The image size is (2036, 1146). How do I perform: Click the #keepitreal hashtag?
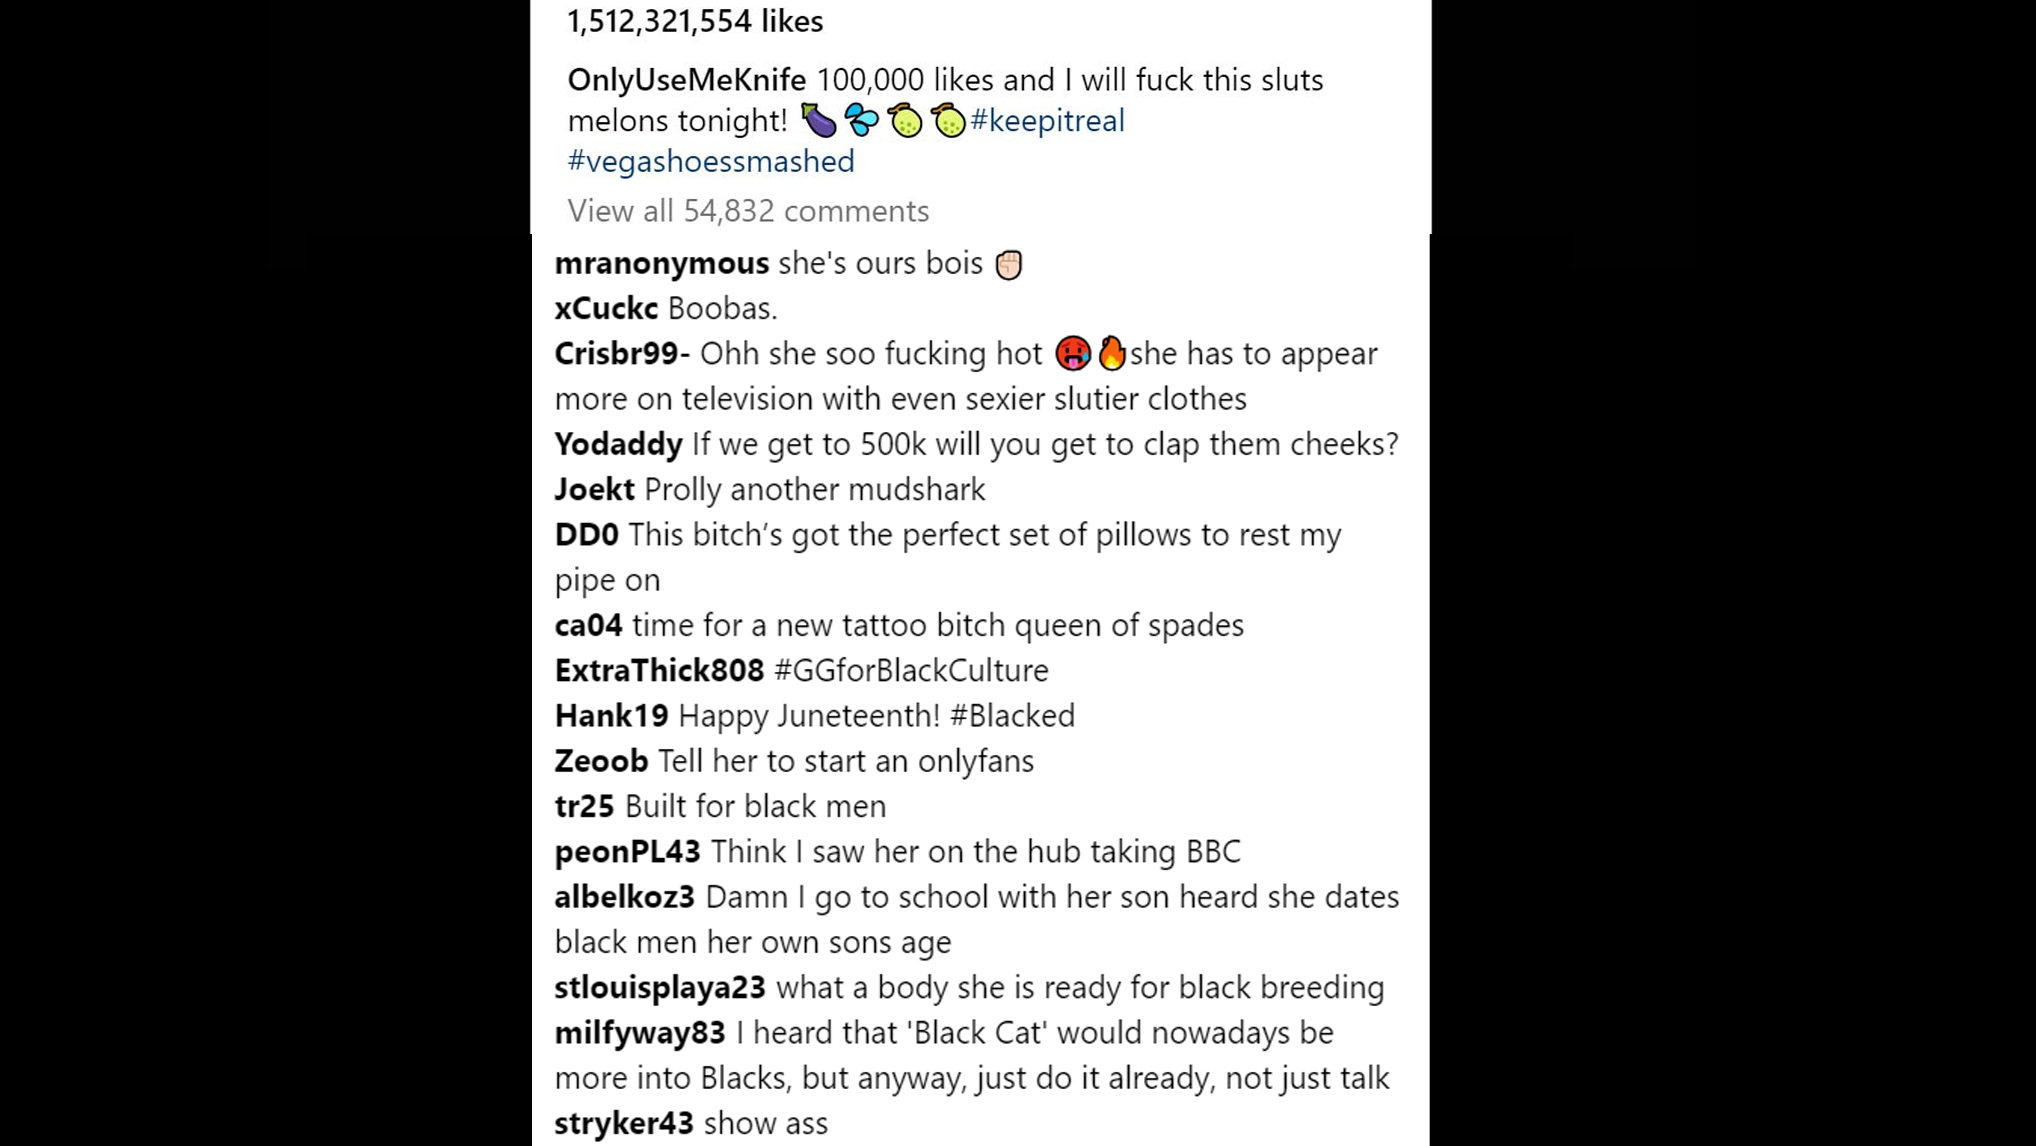click(1047, 121)
